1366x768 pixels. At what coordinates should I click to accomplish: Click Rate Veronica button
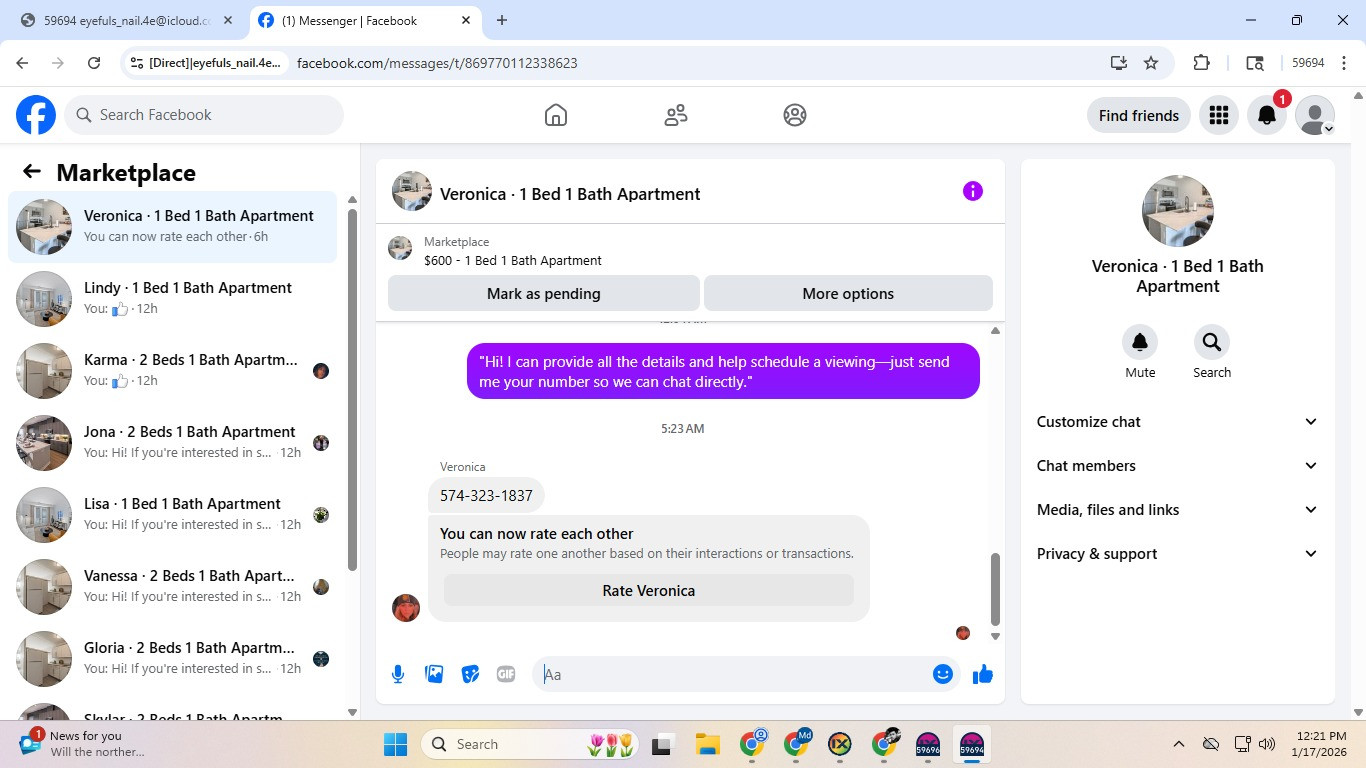click(649, 591)
